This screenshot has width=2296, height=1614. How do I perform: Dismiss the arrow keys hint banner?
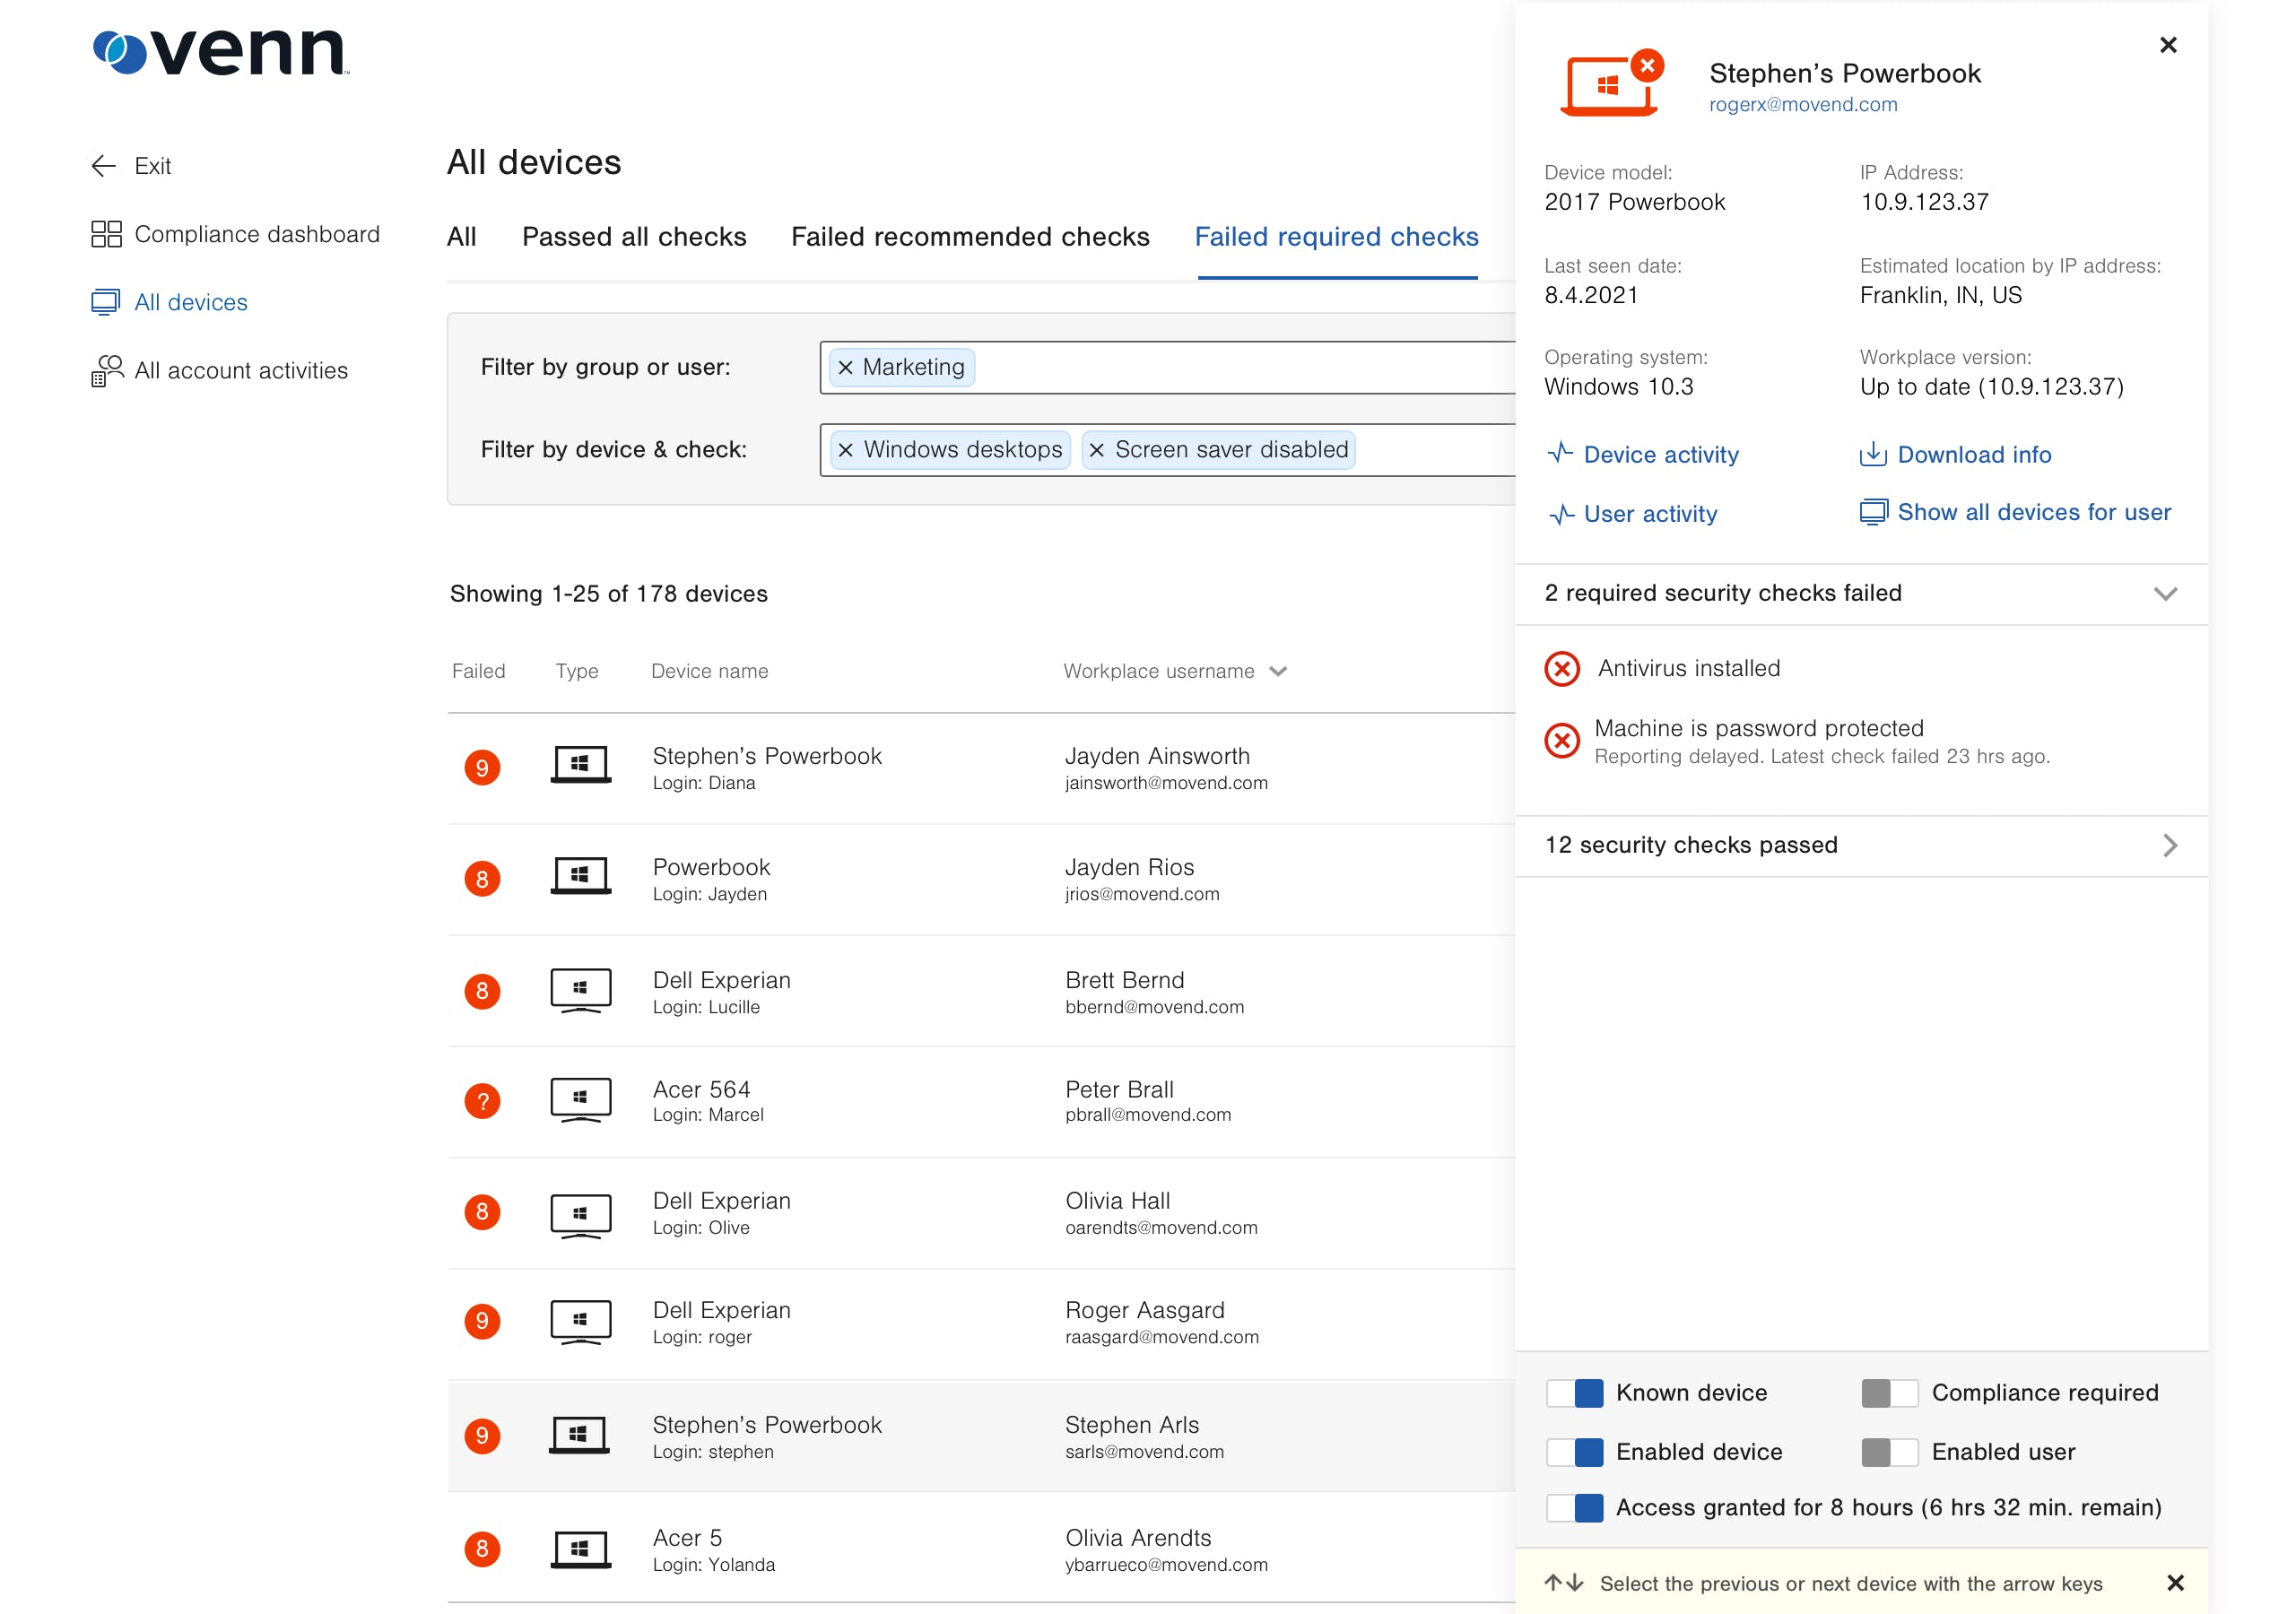click(2174, 1583)
